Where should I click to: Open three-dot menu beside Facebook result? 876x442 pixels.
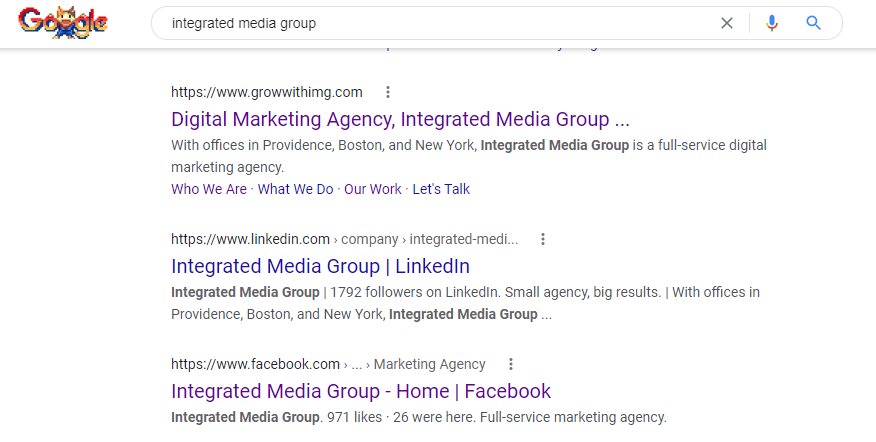coord(510,364)
